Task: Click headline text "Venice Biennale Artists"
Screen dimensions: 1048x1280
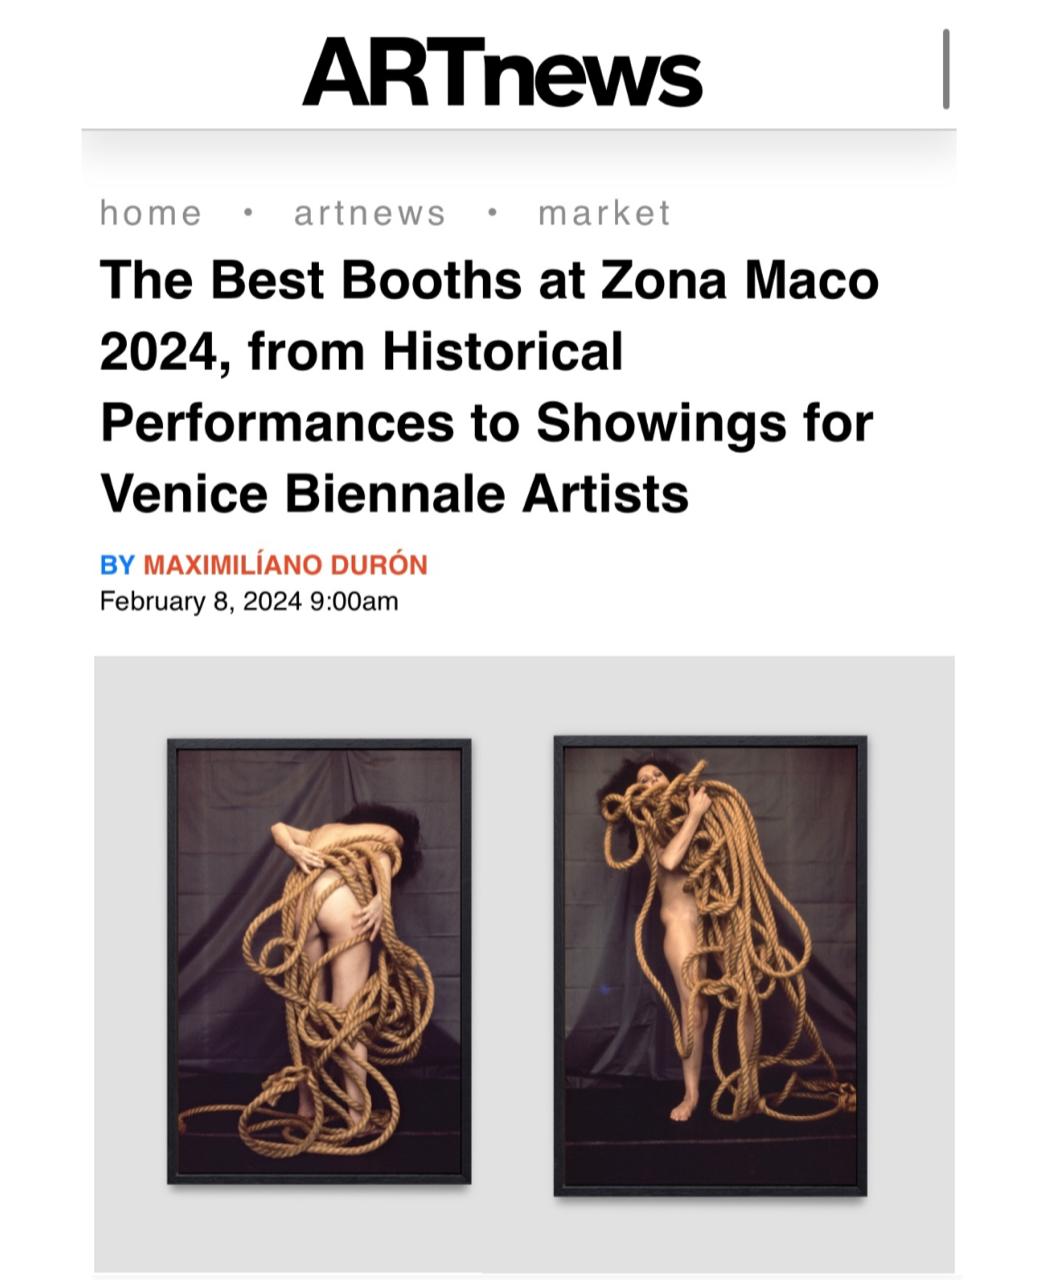Action: (394, 493)
